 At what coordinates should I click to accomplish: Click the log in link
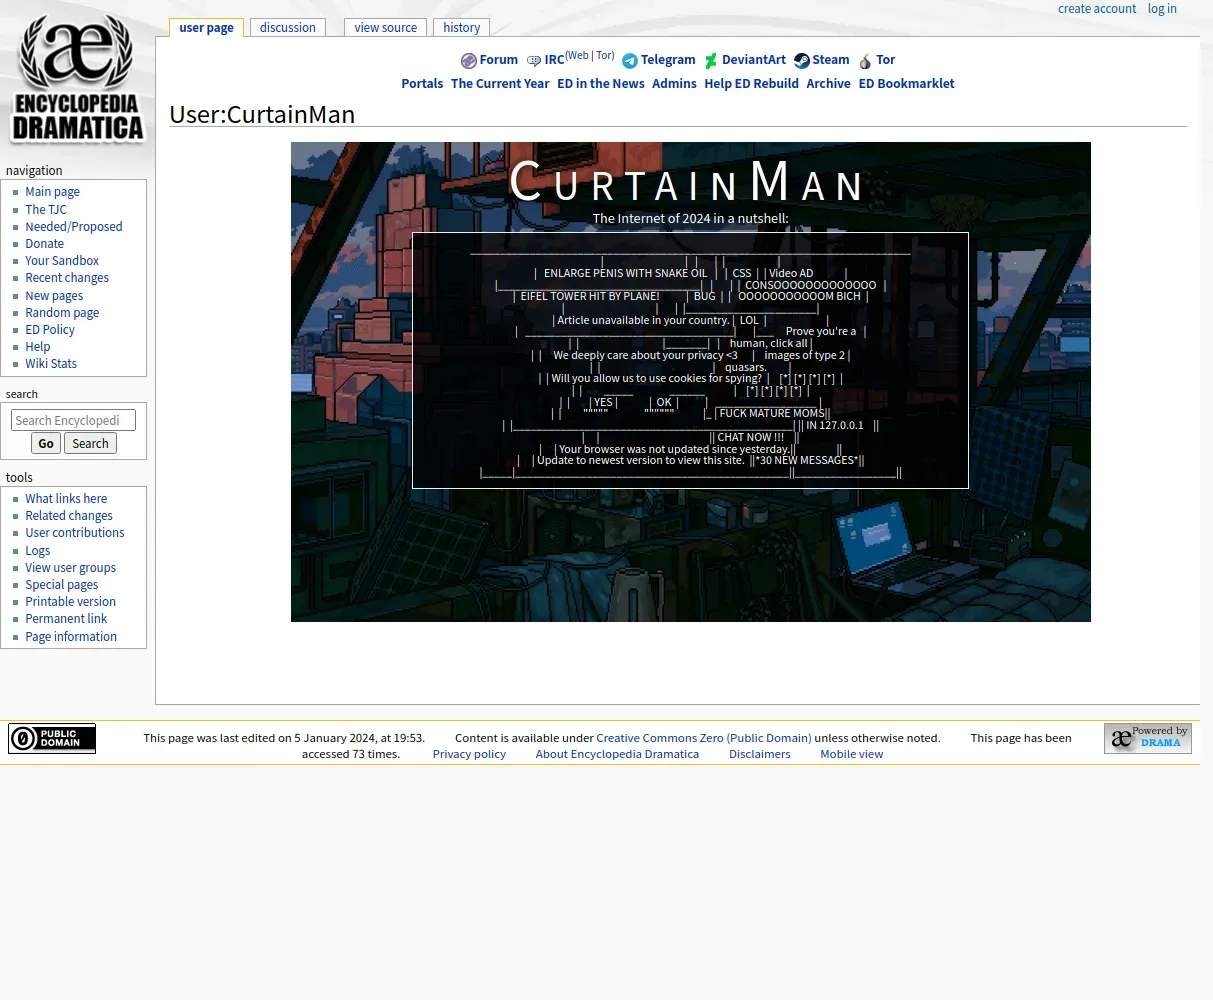coord(1162,9)
